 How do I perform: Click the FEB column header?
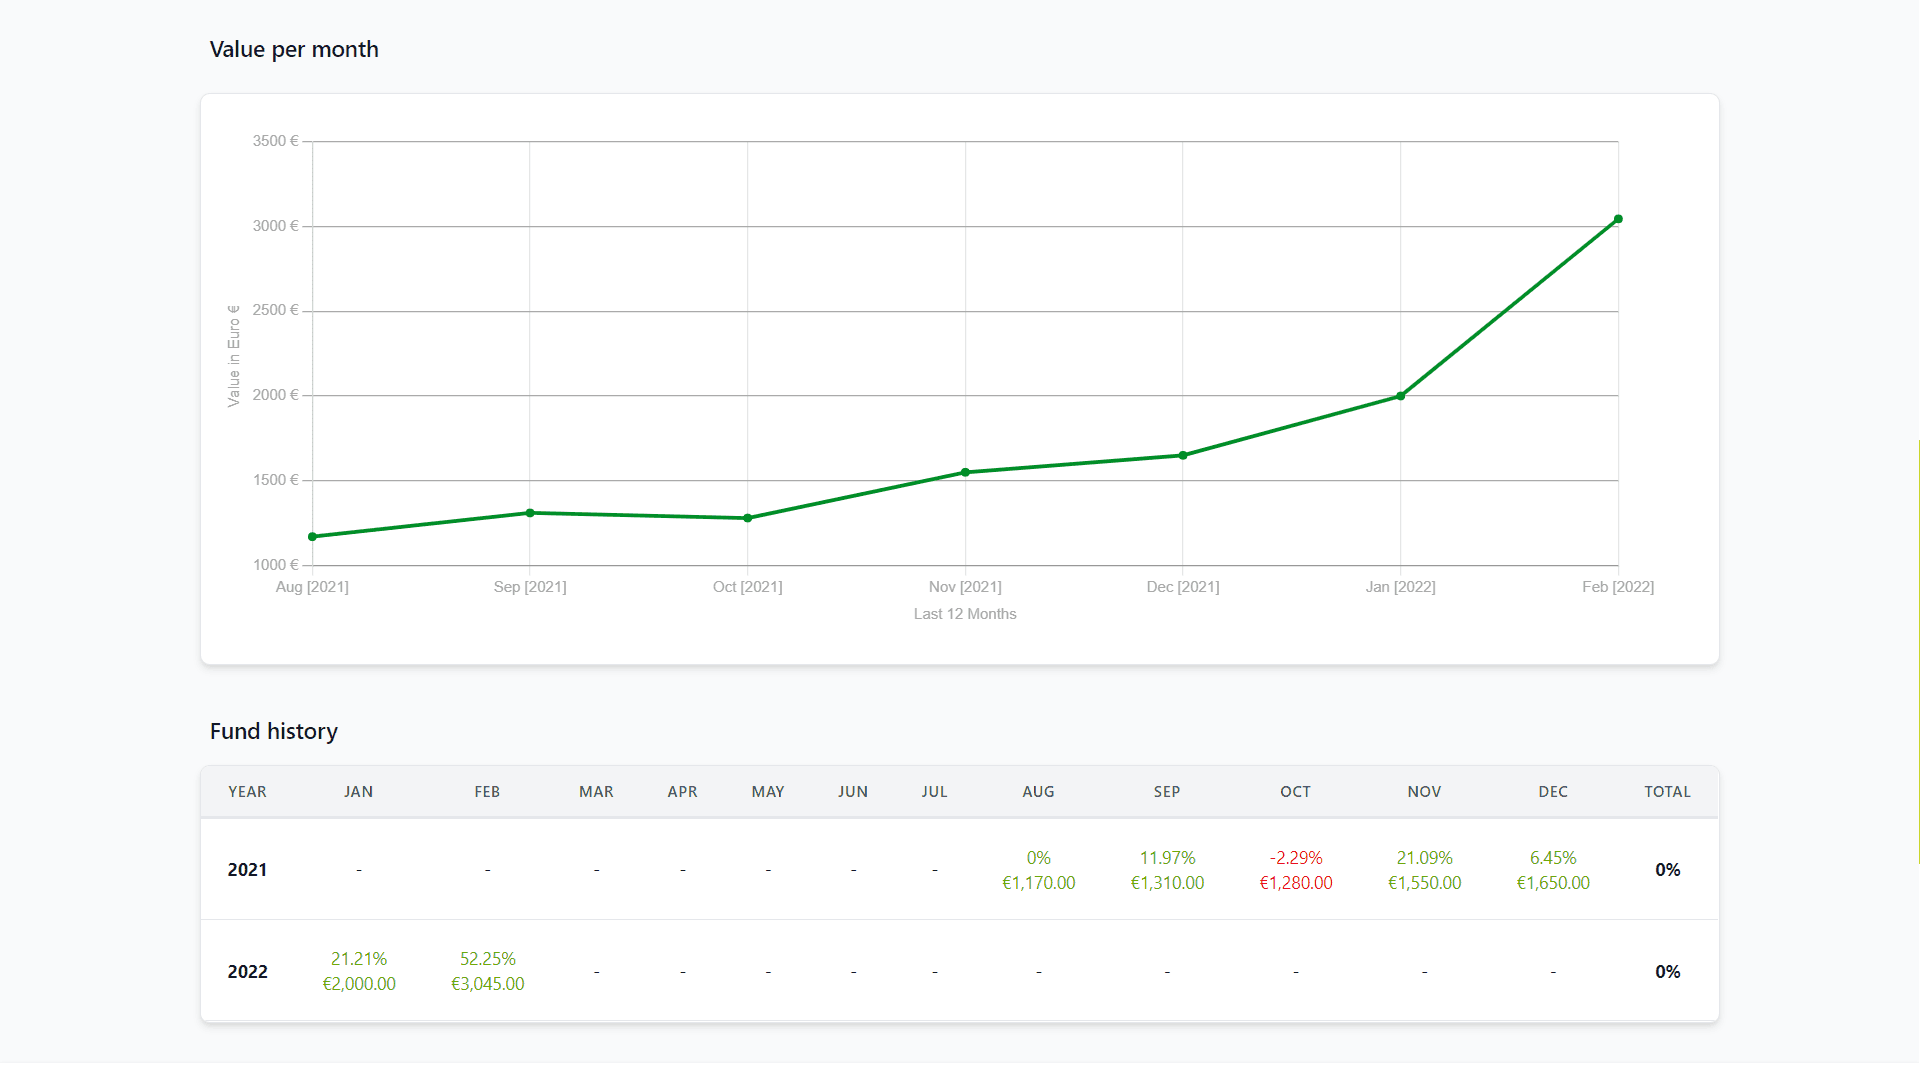point(487,792)
